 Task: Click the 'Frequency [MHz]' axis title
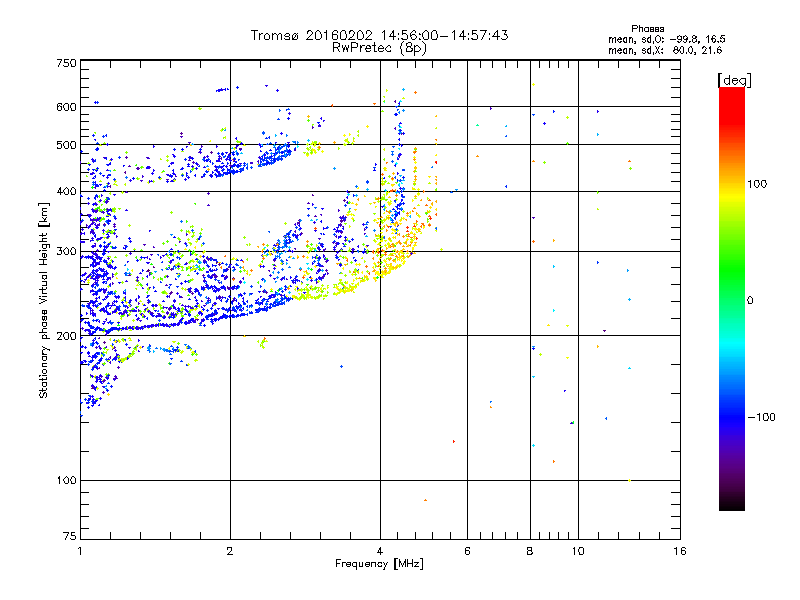pyautogui.click(x=379, y=564)
